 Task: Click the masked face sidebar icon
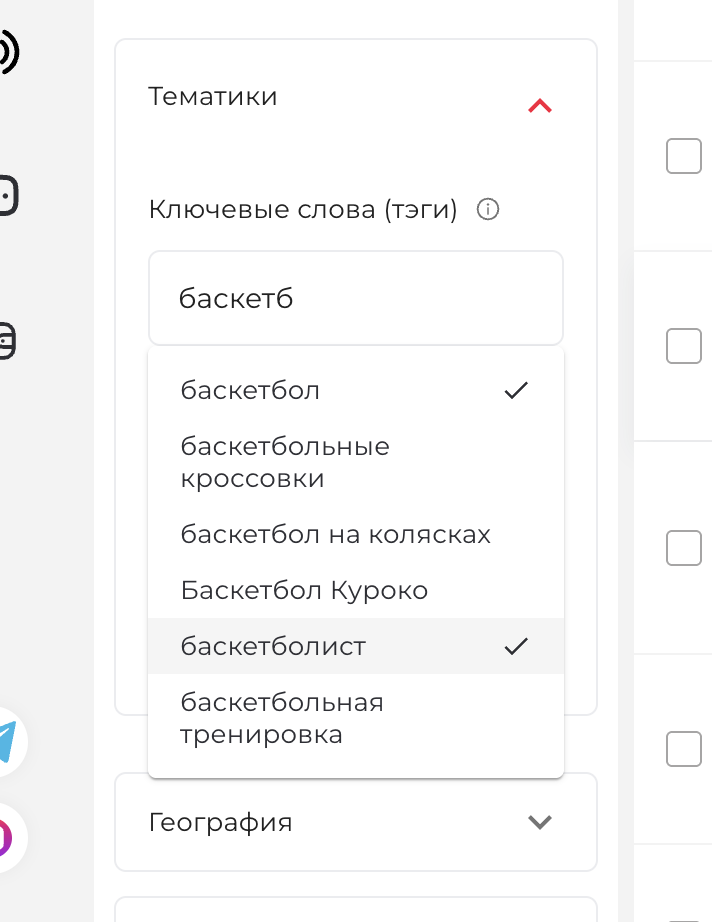coord(7,340)
